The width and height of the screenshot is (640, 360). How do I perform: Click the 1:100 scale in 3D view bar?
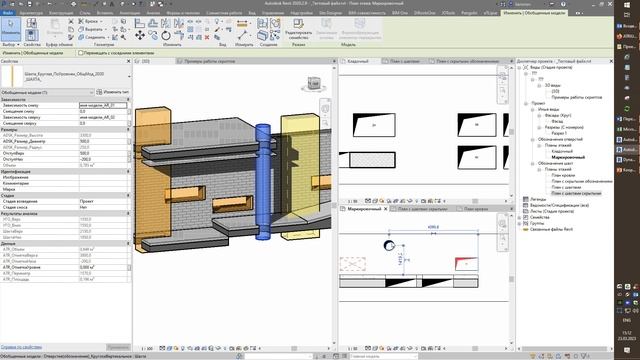point(147,349)
